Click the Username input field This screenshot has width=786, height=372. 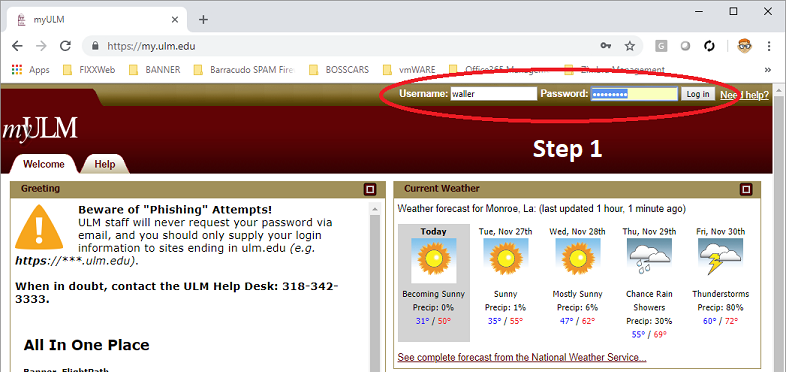(x=493, y=94)
